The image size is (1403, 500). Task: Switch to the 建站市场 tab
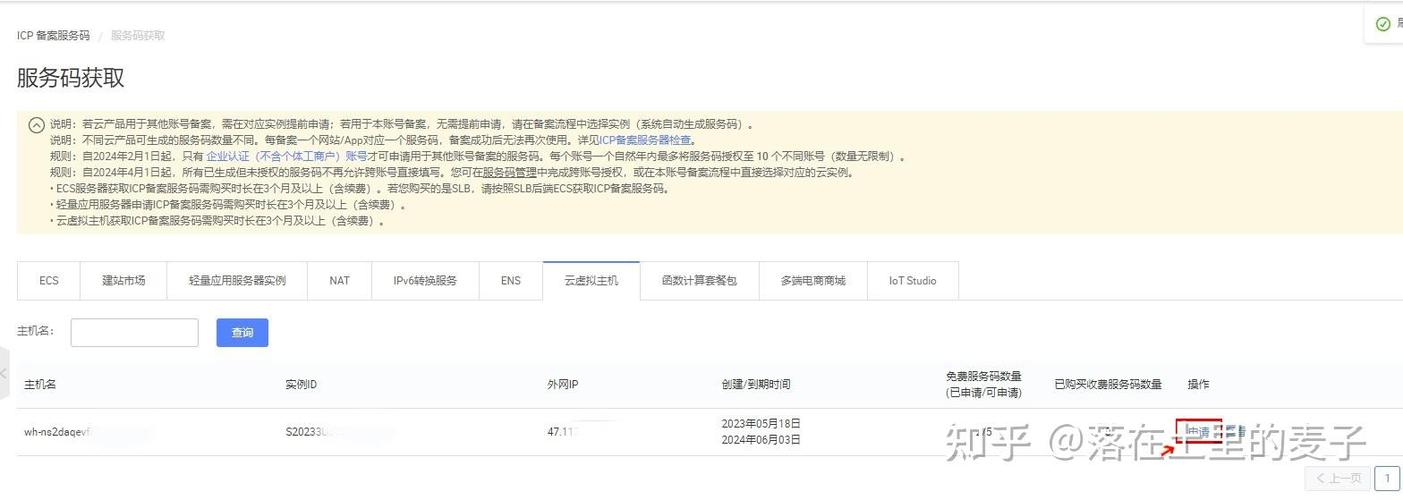(124, 281)
